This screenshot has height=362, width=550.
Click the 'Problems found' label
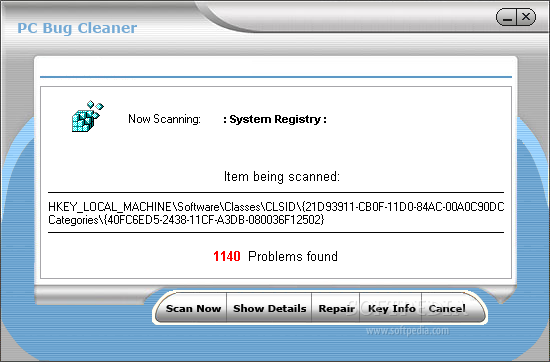pos(293,256)
